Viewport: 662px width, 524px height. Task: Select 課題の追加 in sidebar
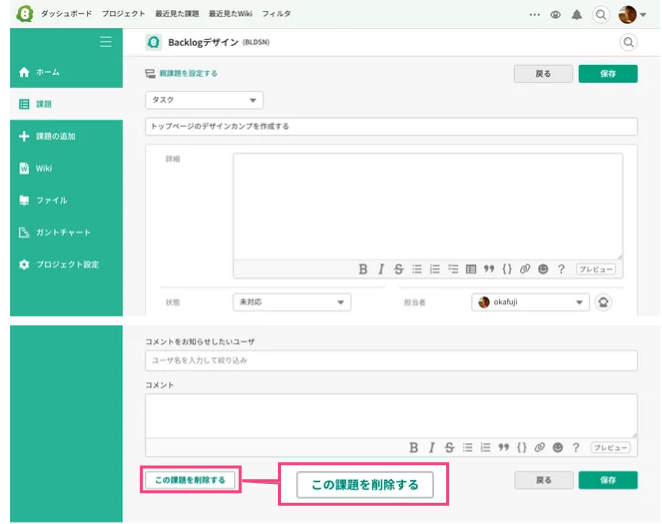pos(66,136)
